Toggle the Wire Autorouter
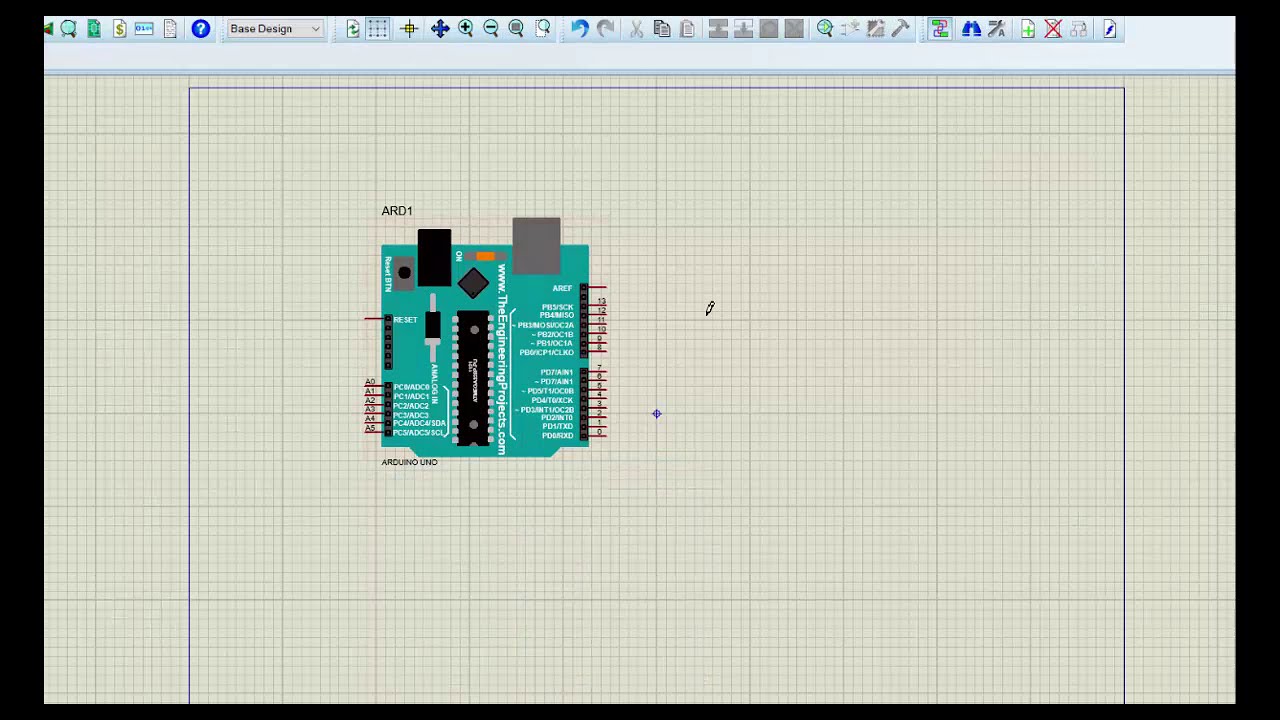Screen dimensions: 1280x720 (x=939, y=29)
